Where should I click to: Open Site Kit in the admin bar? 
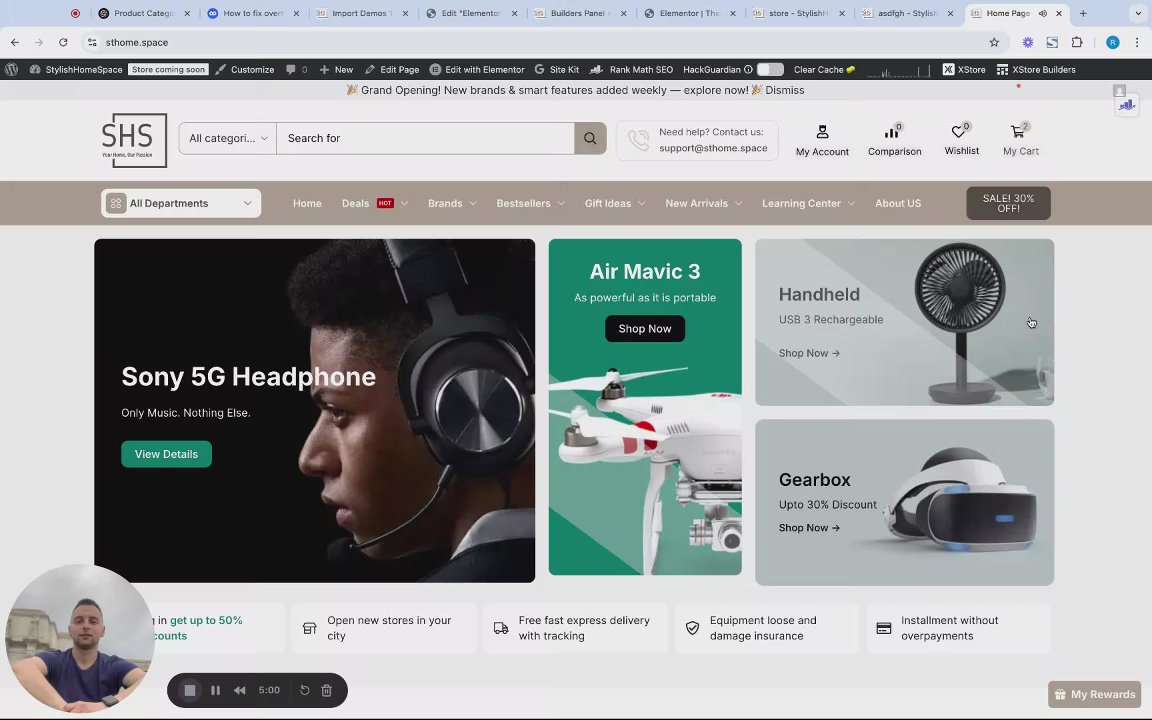556,69
